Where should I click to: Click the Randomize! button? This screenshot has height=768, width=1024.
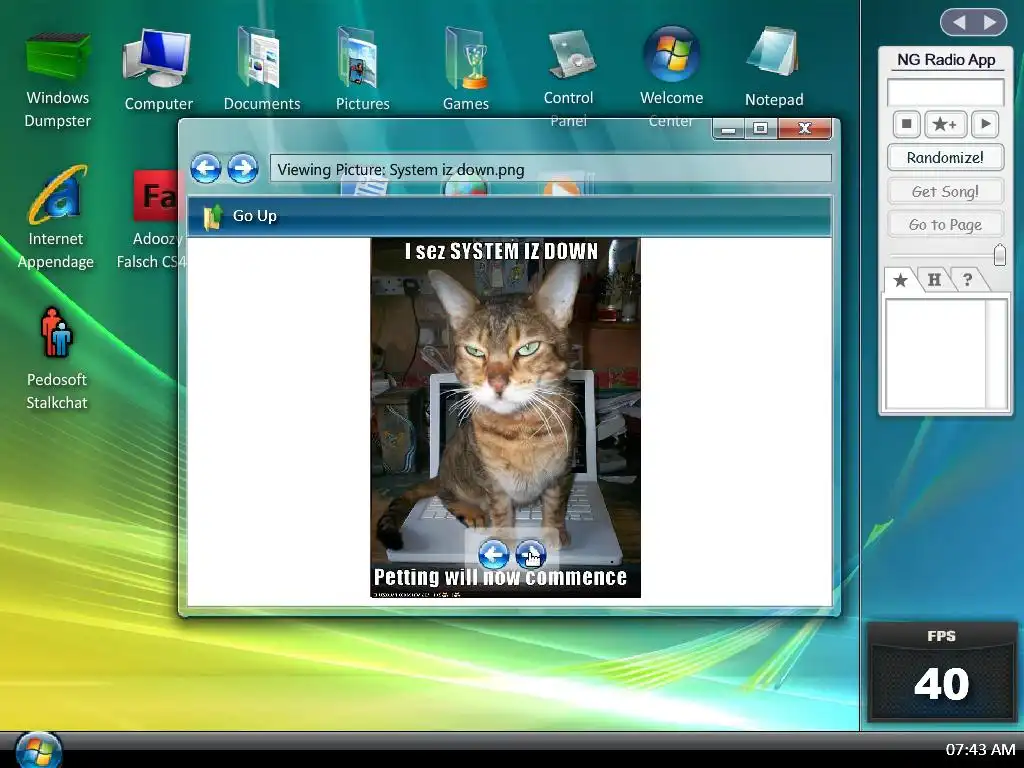point(945,157)
